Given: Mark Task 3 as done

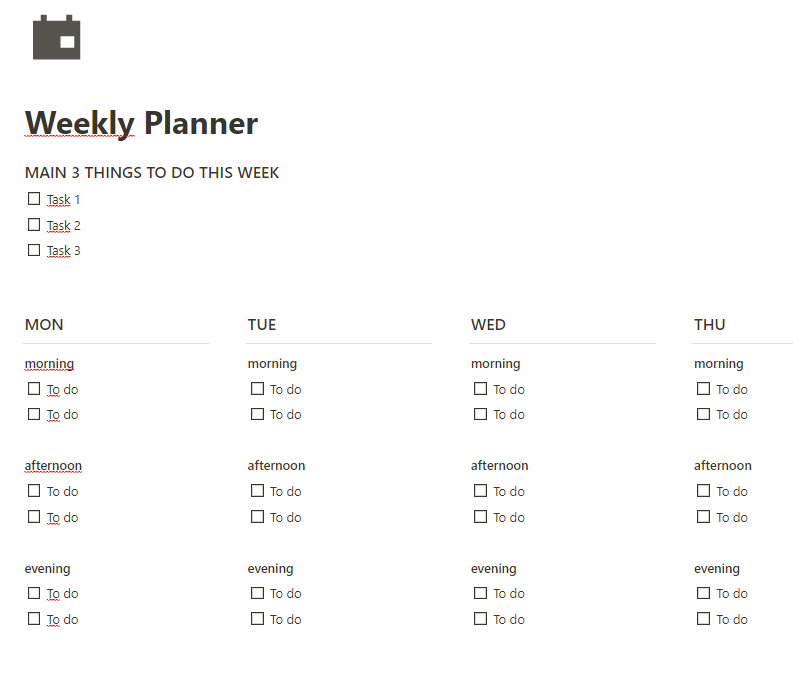Looking at the screenshot, I should [34, 250].
